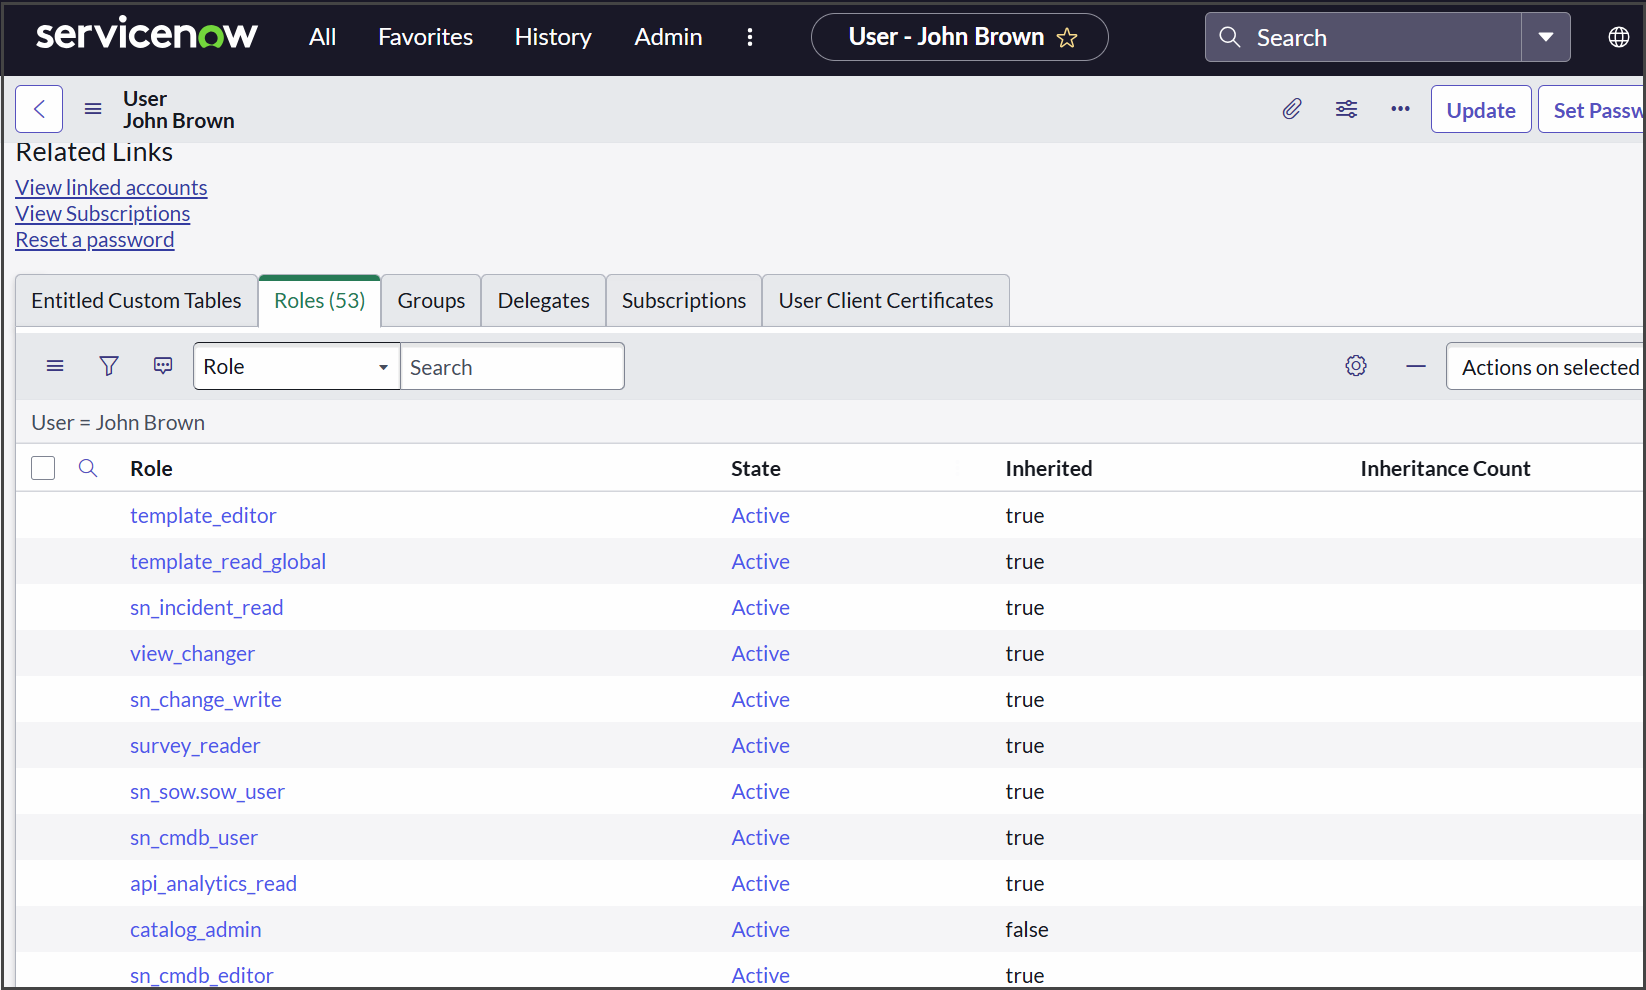Open the personalize form settings icon

(1346, 109)
